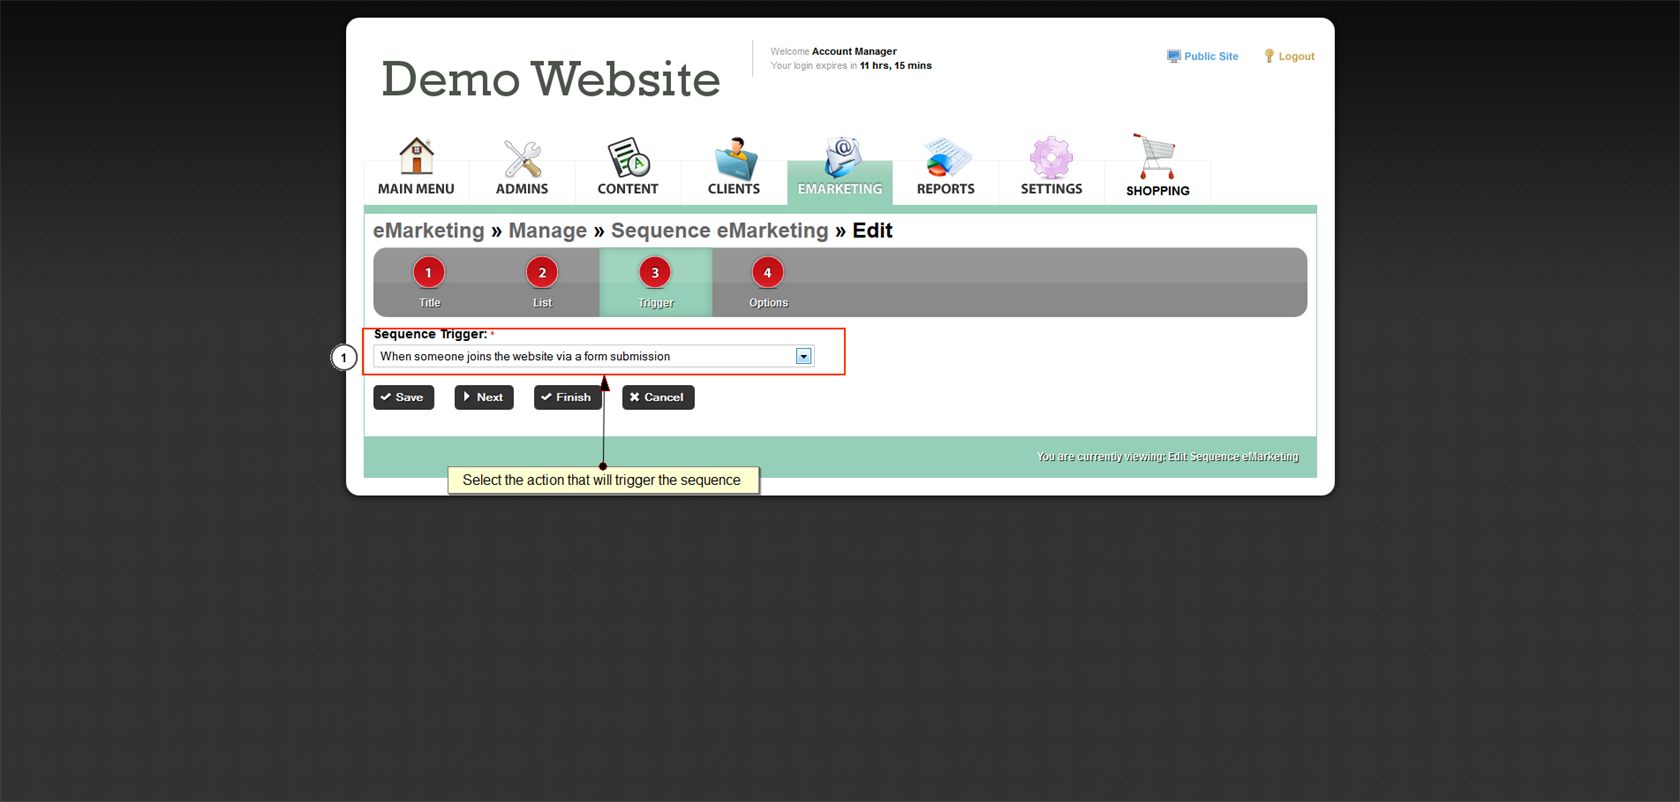Expand the Sequence Trigger dropdown arrow
Screen dimensions: 1680x802
tap(803, 357)
